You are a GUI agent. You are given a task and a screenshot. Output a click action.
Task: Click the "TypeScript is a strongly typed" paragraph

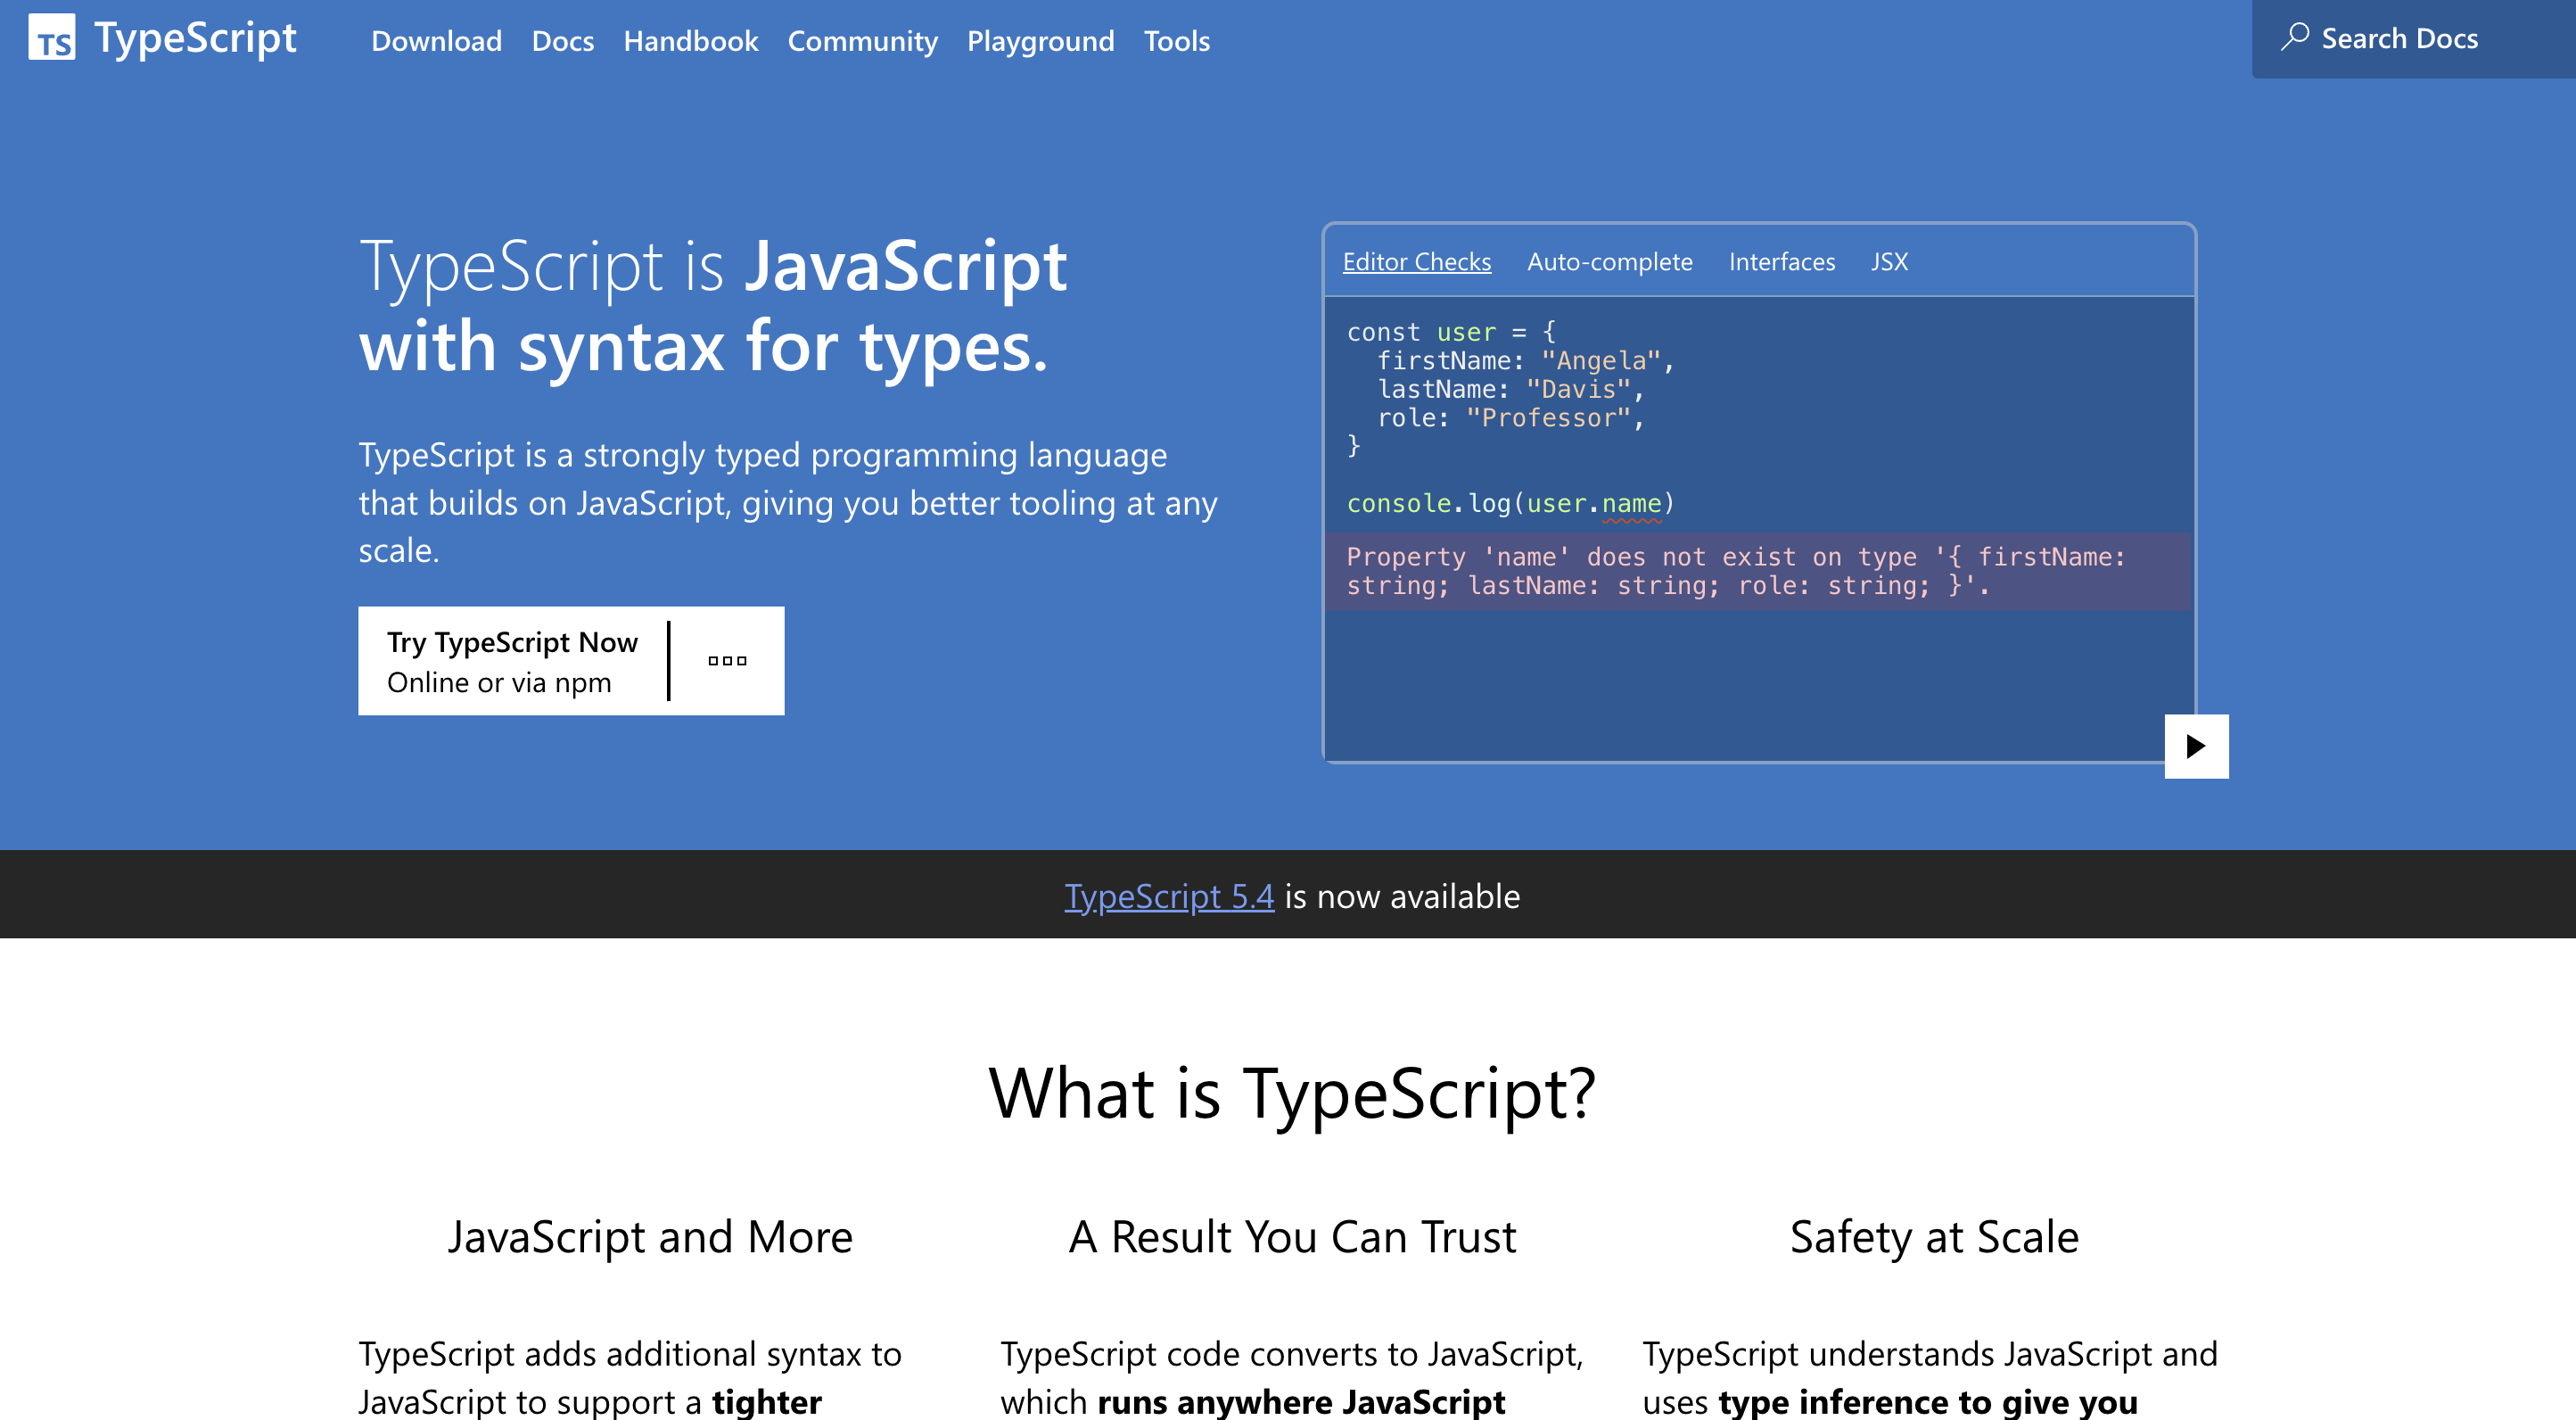(x=788, y=503)
